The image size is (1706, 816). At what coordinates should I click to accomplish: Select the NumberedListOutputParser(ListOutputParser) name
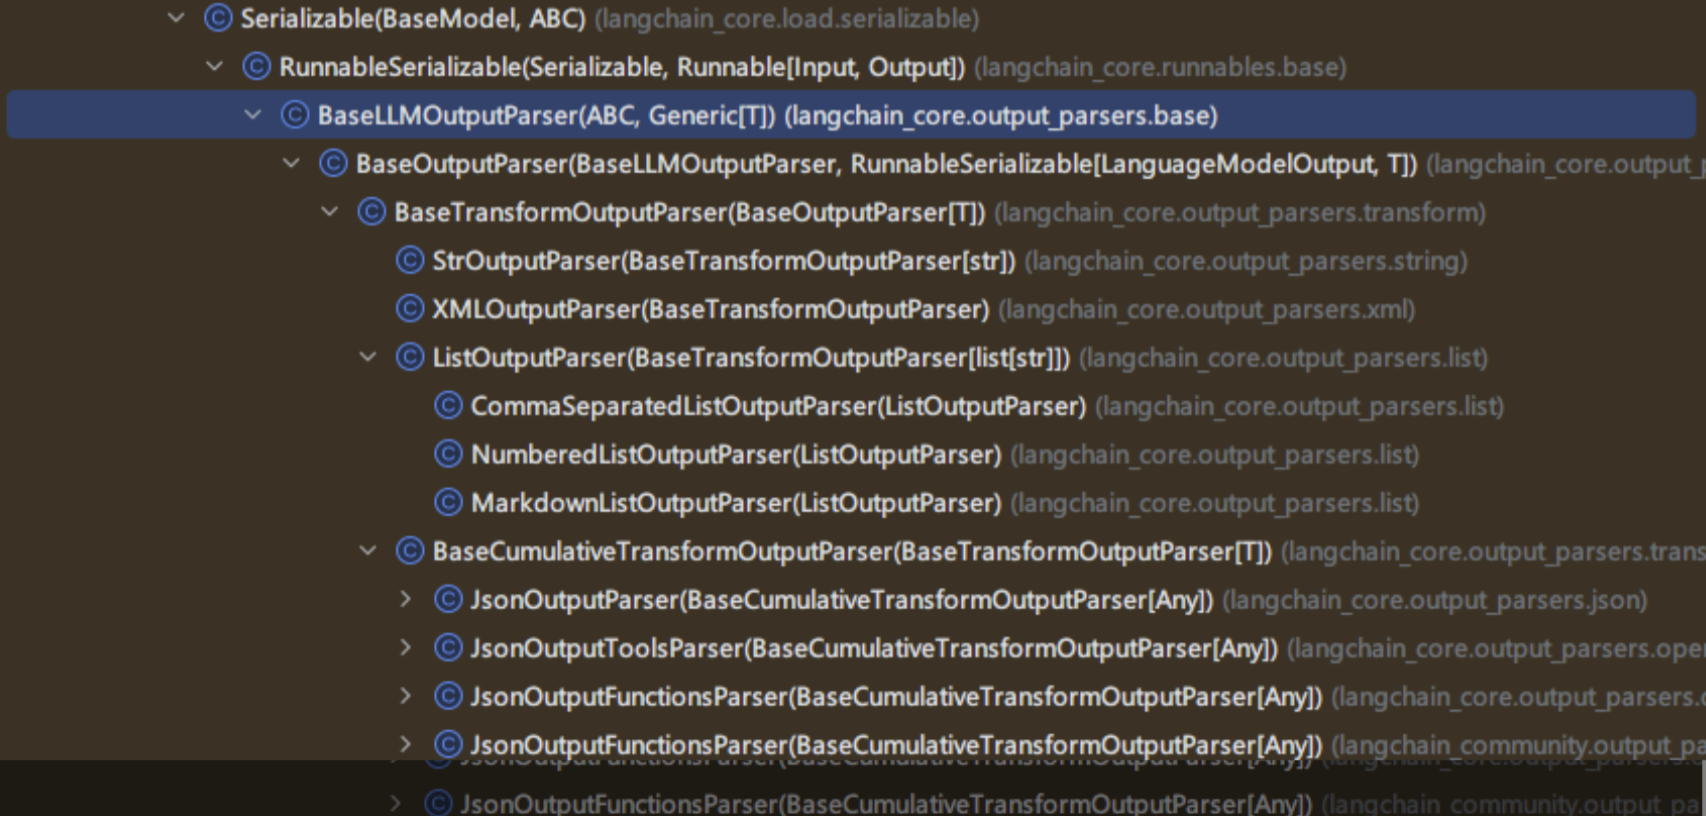(x=736, y=454)
